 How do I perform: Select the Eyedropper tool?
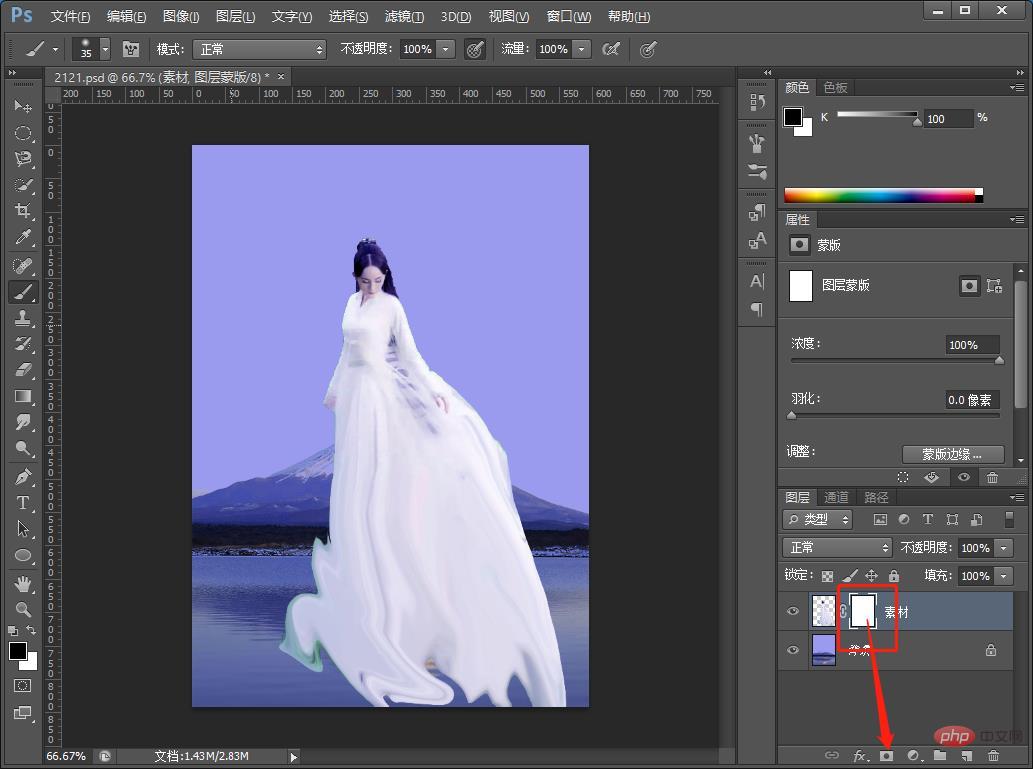click(22, 238)
